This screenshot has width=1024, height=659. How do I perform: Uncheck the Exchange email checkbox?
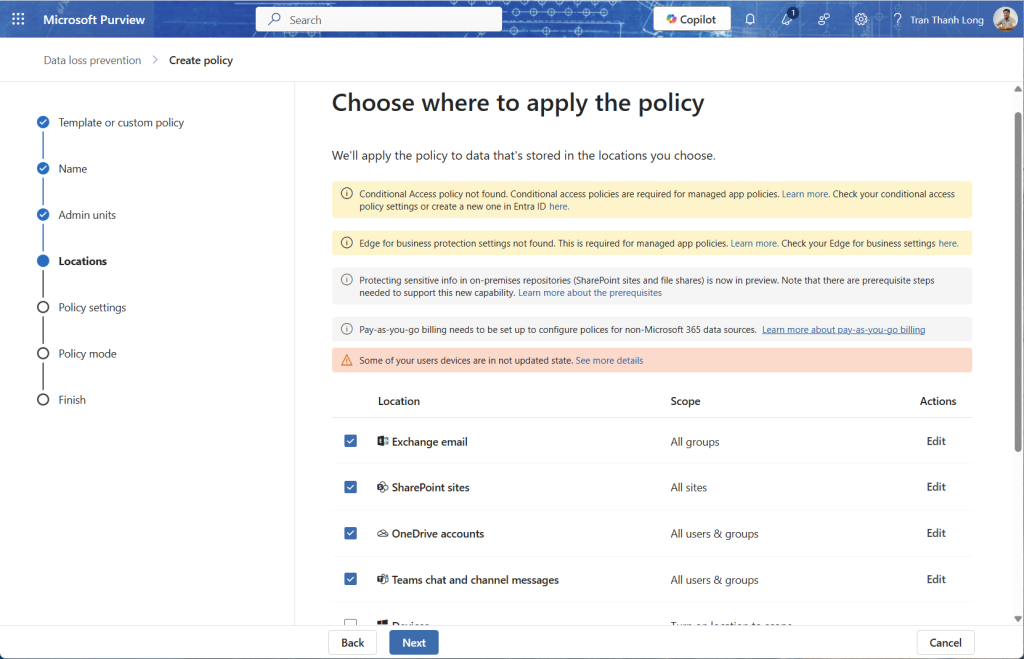pos(350,441)
